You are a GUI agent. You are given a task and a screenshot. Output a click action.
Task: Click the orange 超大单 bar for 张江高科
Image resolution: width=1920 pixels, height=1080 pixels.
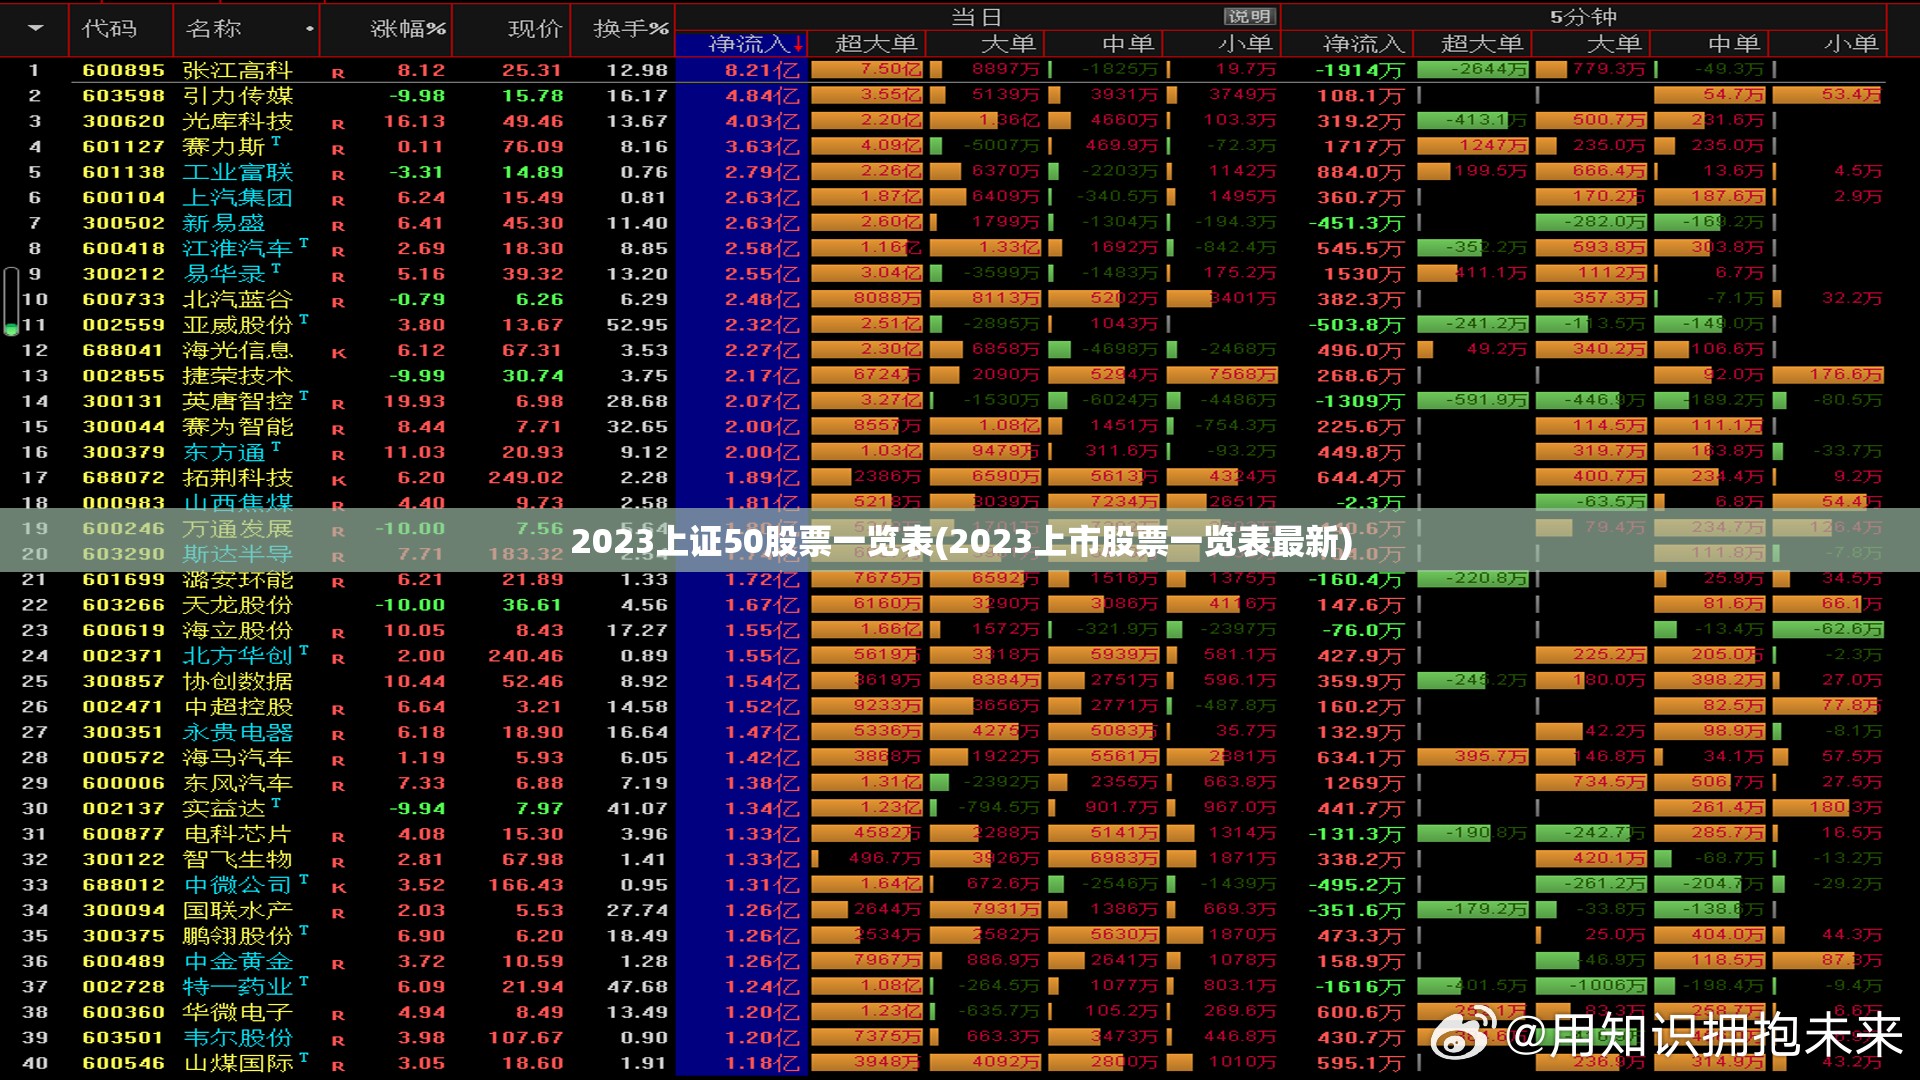coord(867,70)
